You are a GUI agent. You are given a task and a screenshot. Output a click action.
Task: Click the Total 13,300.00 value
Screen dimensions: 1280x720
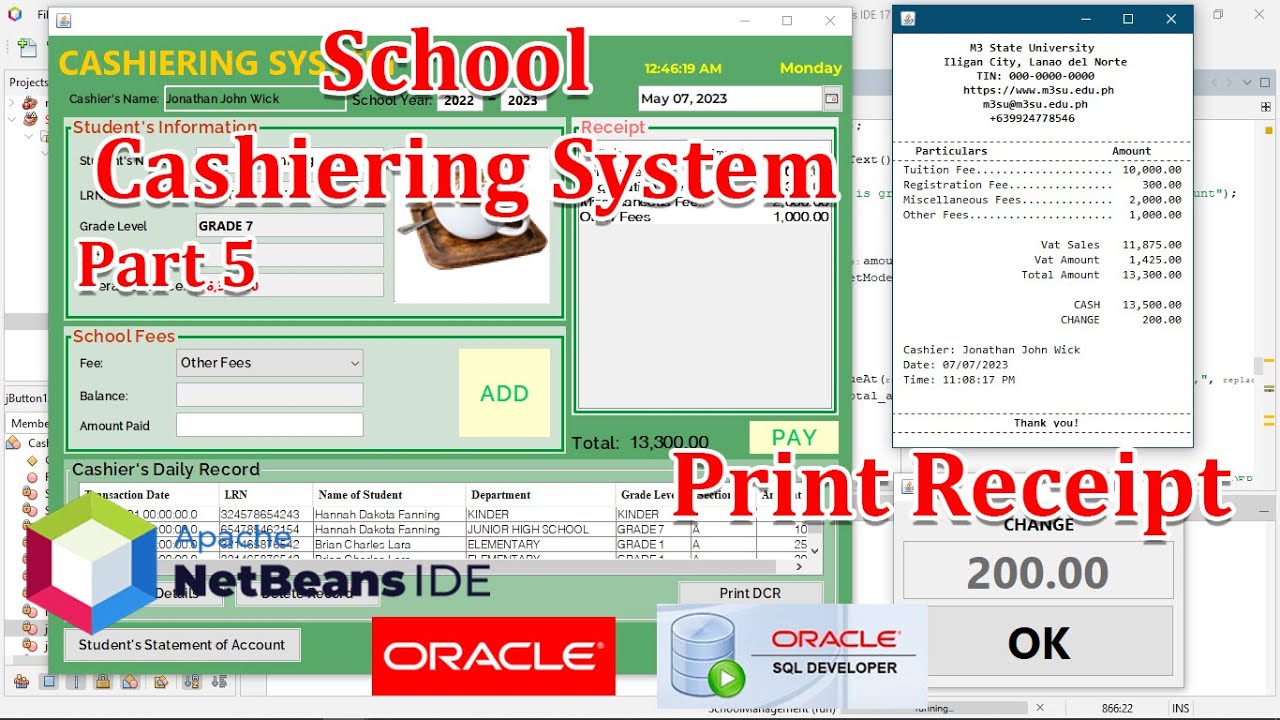(669, 442)
